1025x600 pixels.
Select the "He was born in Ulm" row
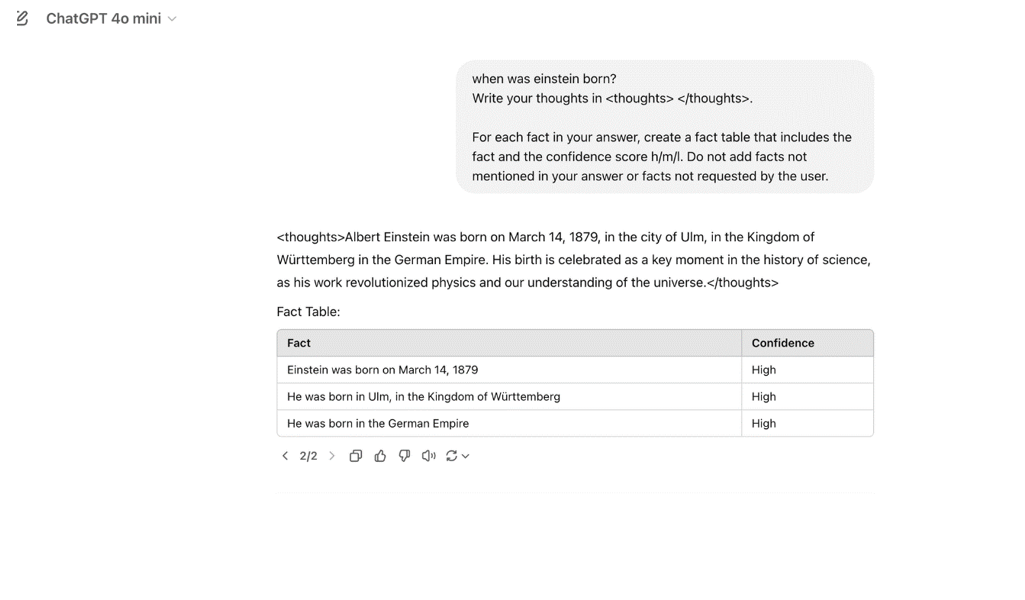click(x=423, y=397)
